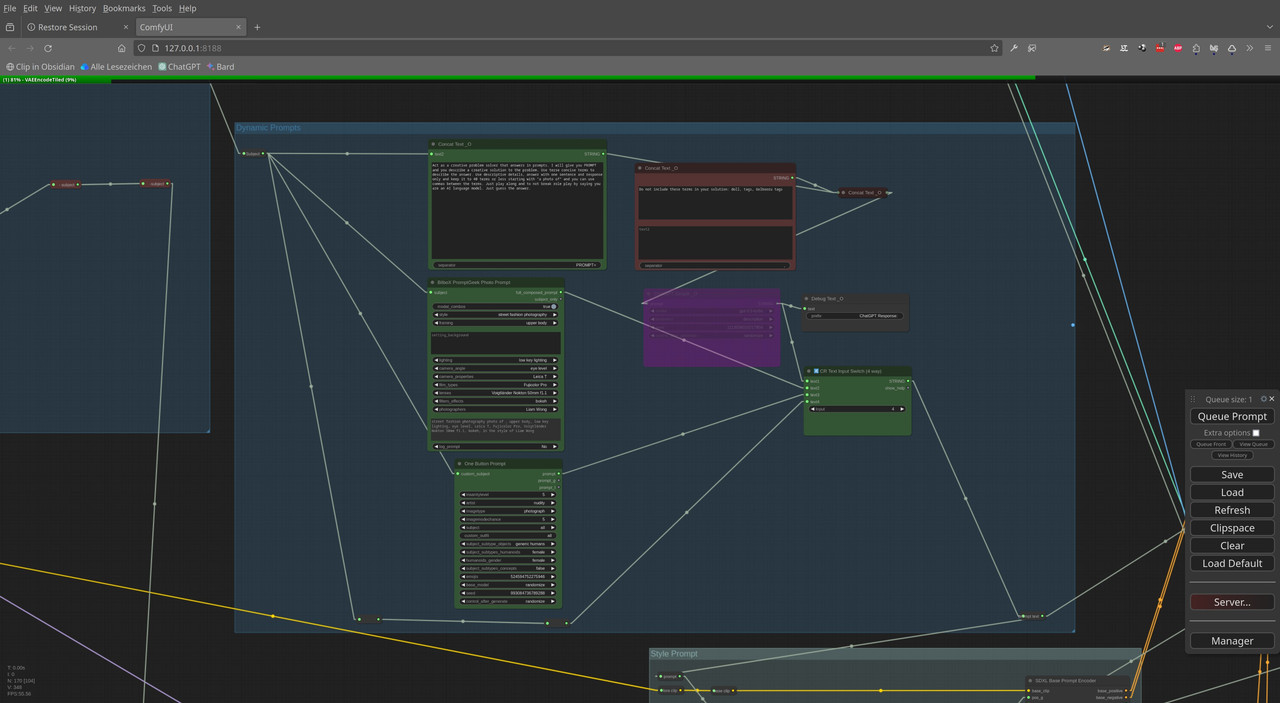Change camera_angle eye level selector
The height and width of the screenshot is (703, 1280).
point(496,368)
